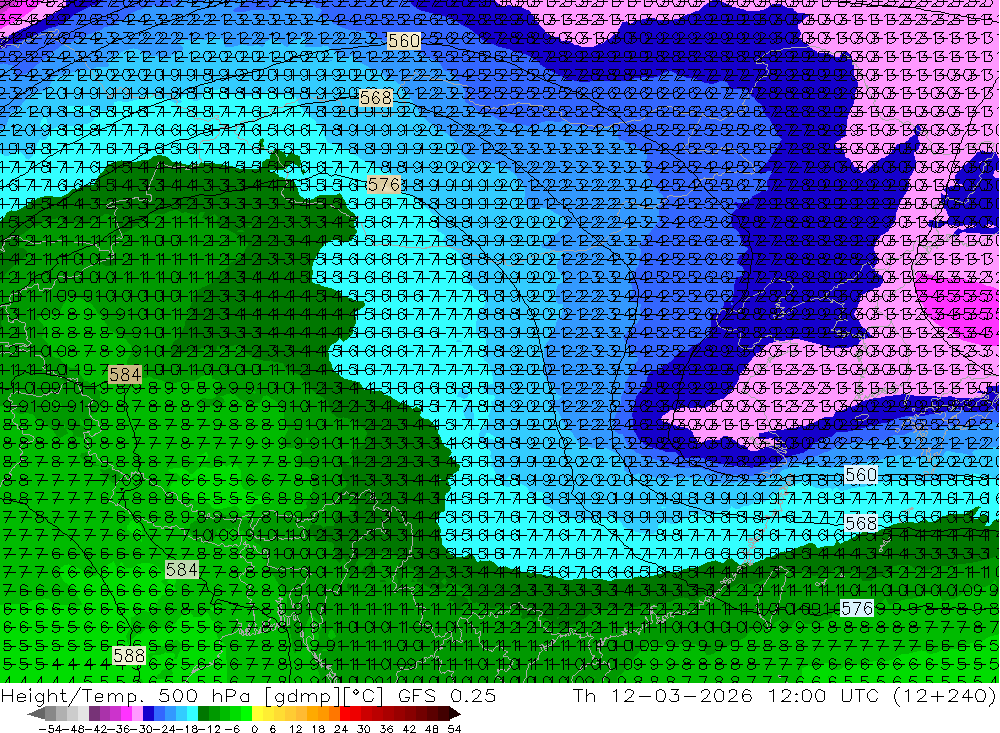Screen dimensions: 1000x733
Task: Click the 54 value at legend's right end
Action: pos(454,729)
